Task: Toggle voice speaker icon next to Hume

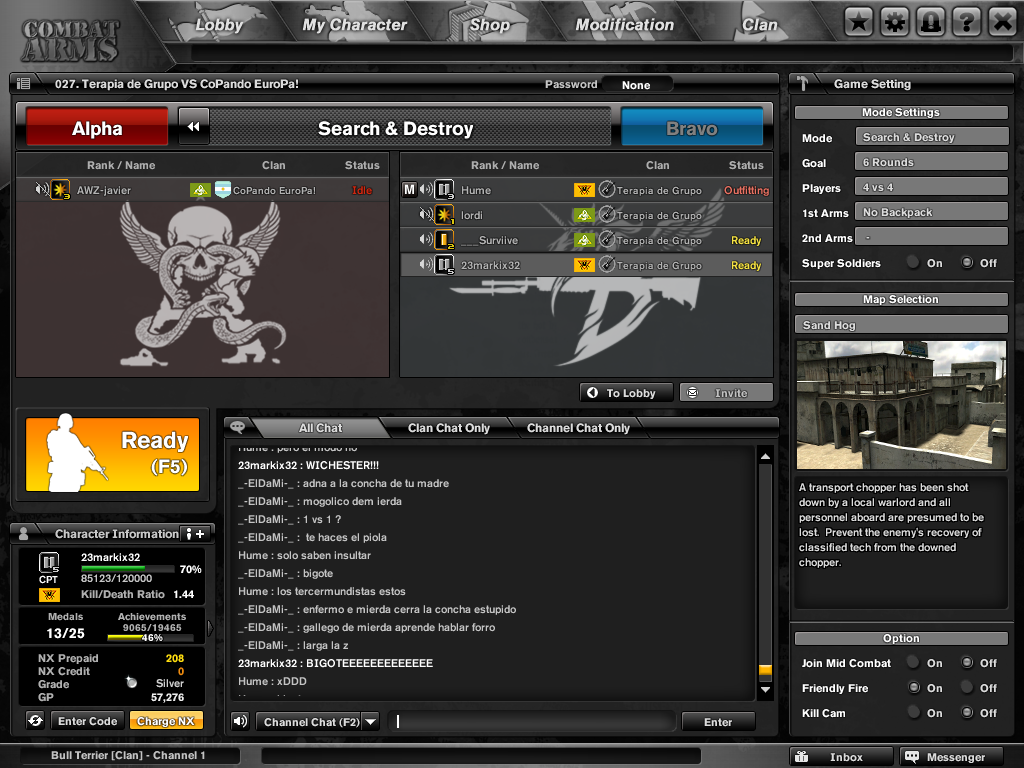Action: (x=427, y=190)
